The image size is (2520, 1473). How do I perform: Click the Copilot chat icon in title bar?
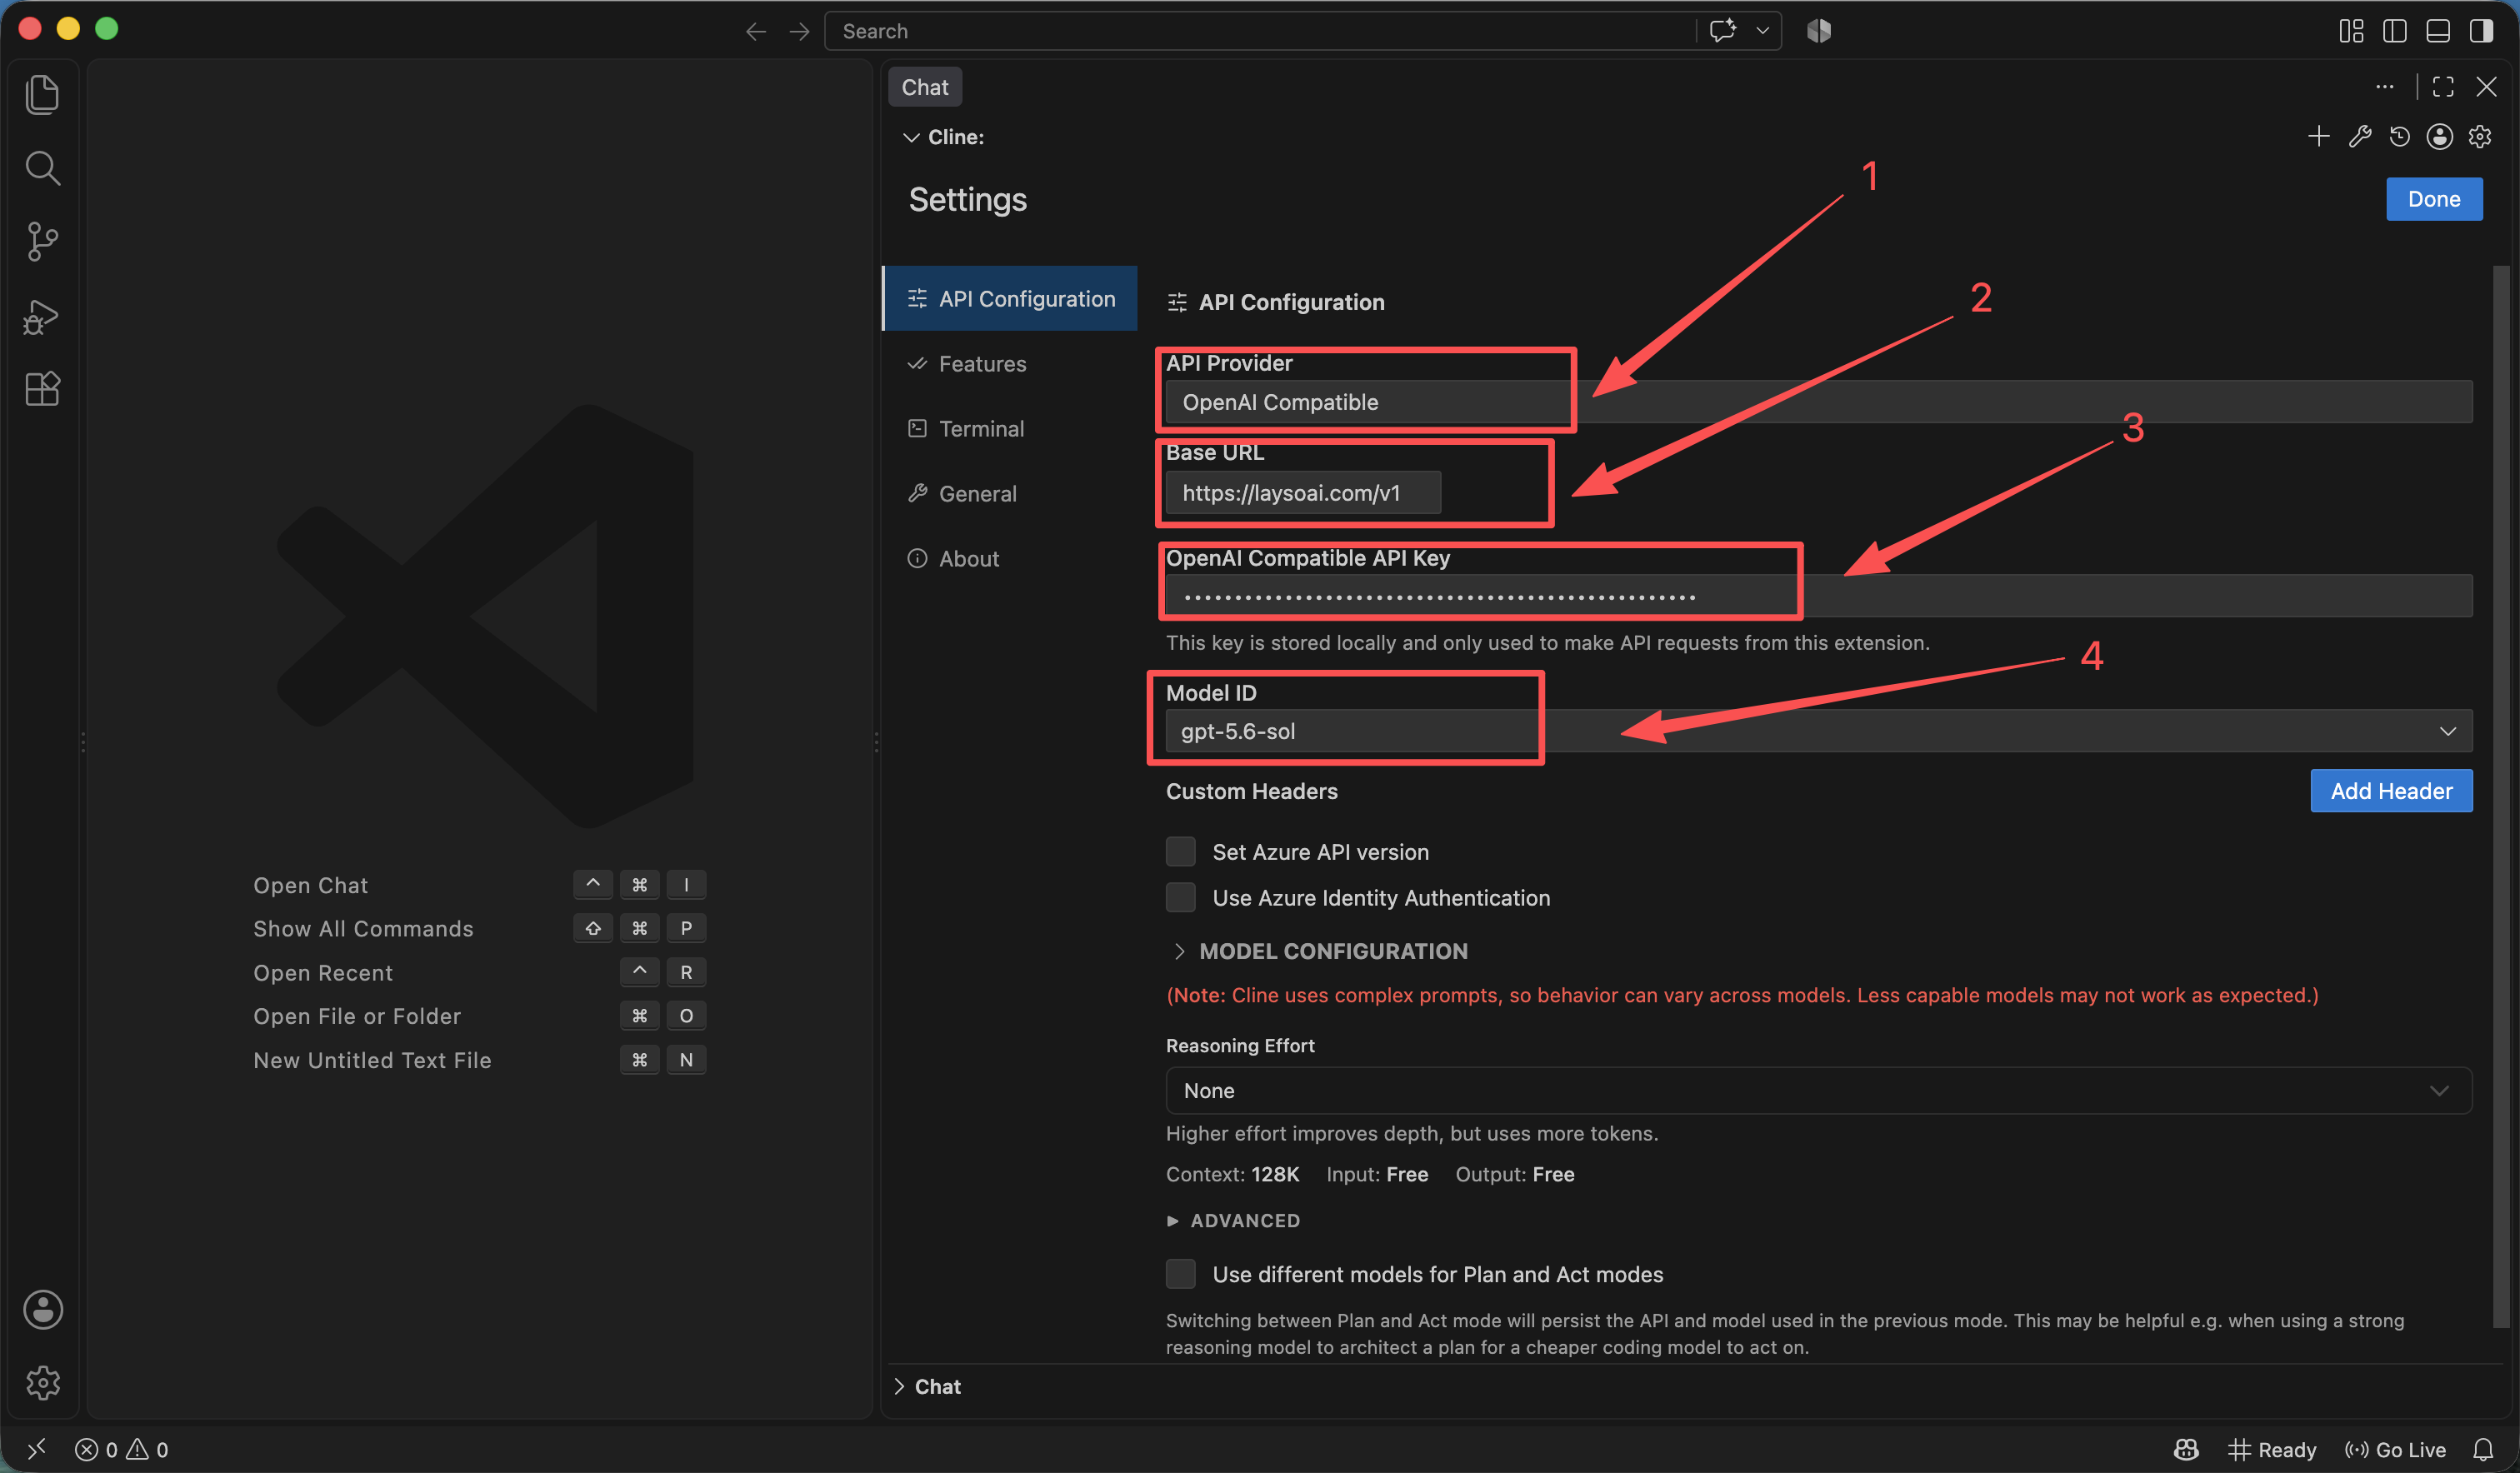(1722, 30)
